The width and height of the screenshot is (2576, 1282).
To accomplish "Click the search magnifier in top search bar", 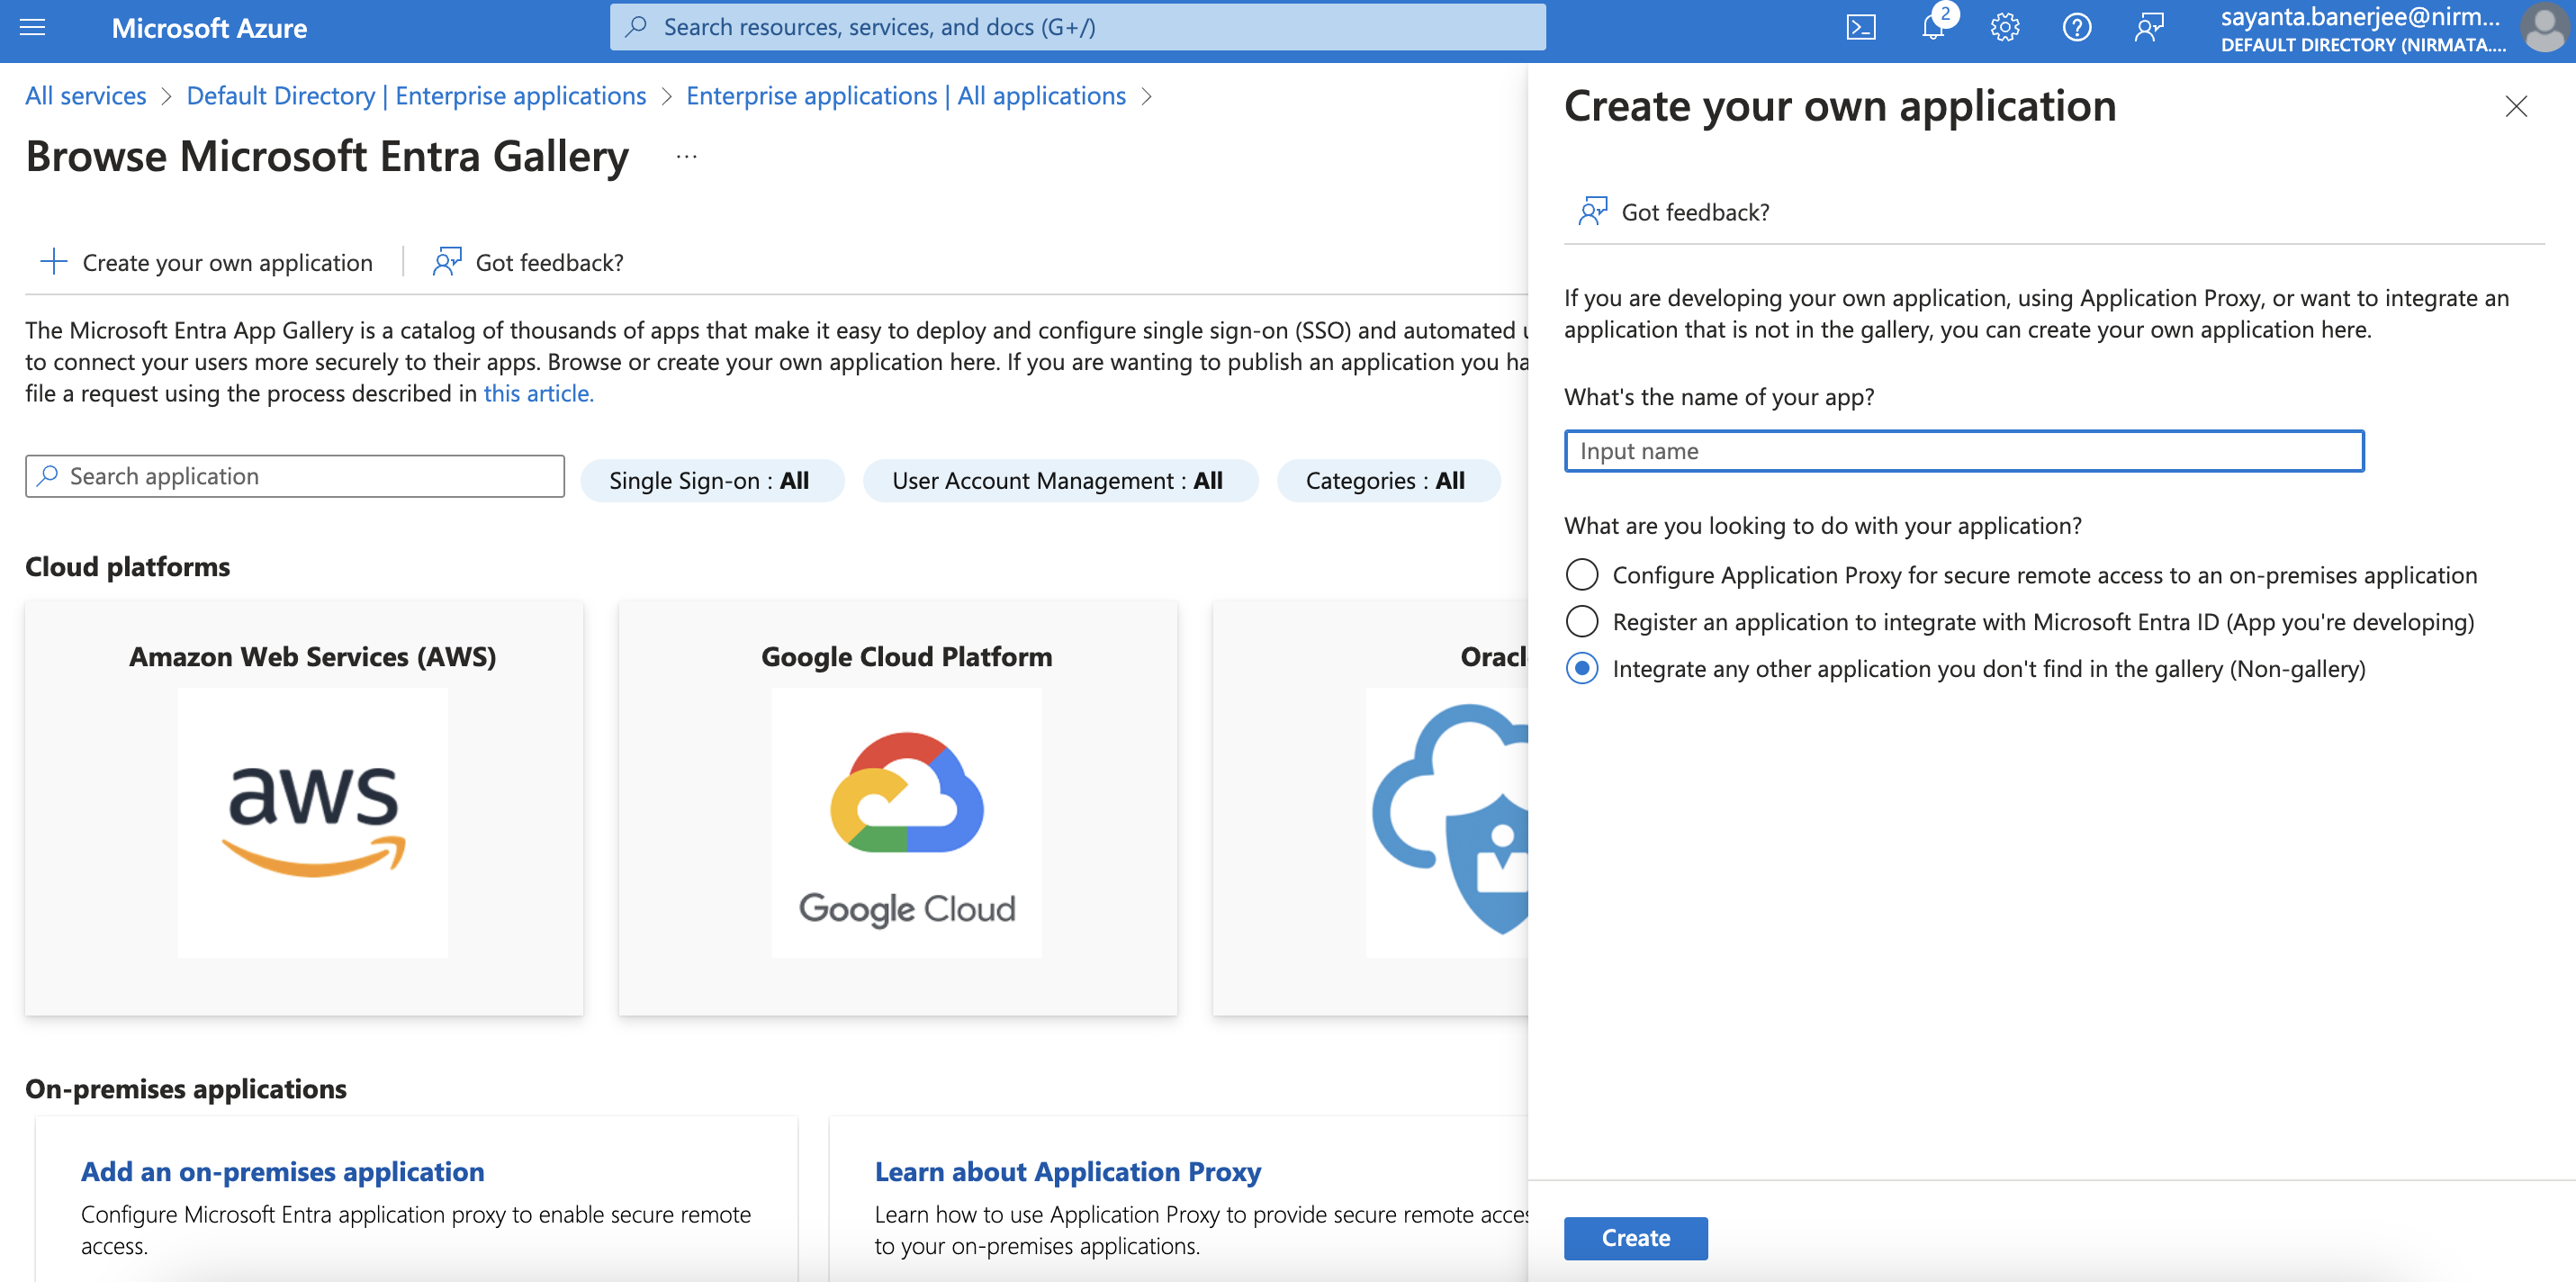I will click(x=636, y=27).
